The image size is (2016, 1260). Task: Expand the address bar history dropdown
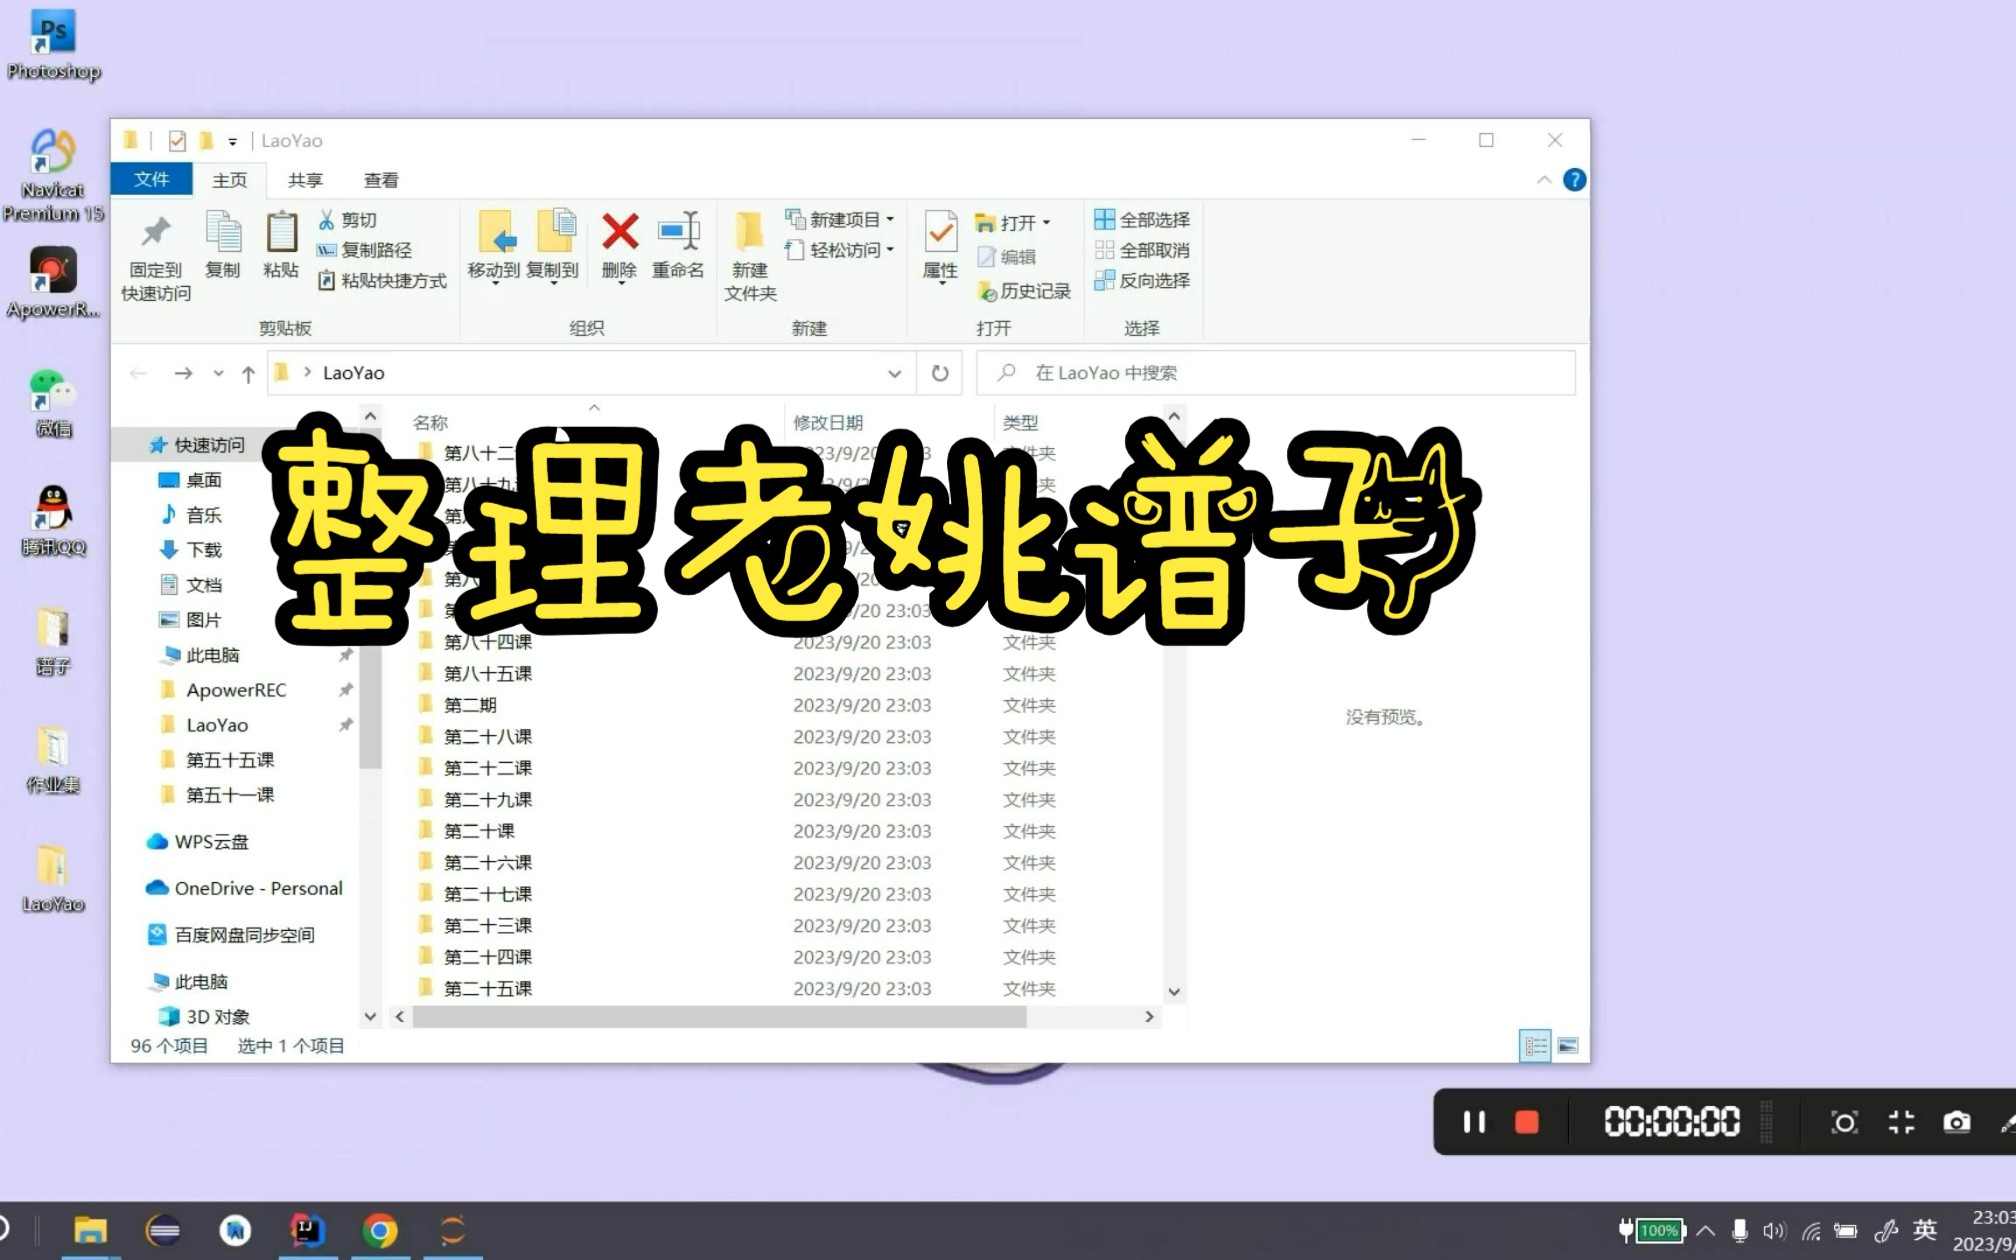[x=894, y=373]
